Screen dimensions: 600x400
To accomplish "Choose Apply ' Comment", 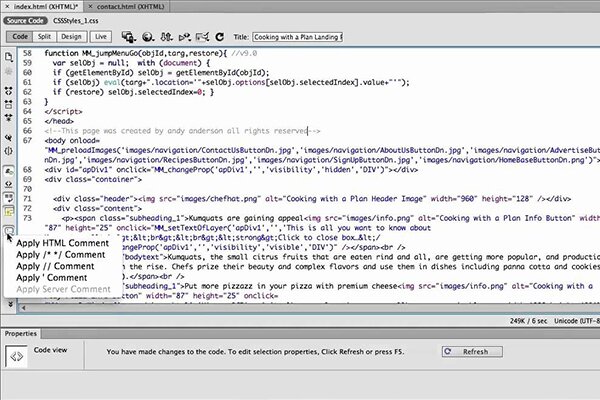I will pos(52,278).
